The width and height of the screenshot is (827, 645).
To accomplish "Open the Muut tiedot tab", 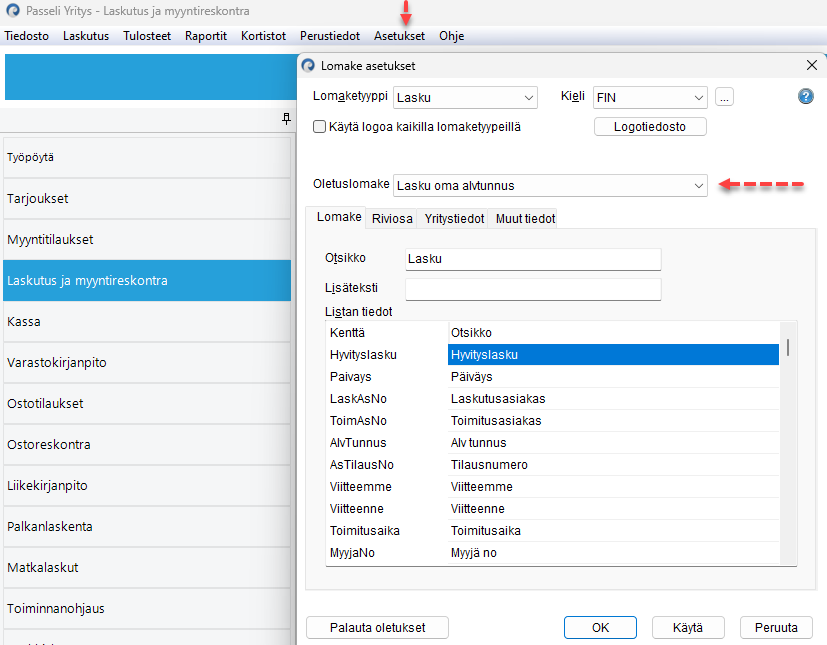I will [525, 218].
